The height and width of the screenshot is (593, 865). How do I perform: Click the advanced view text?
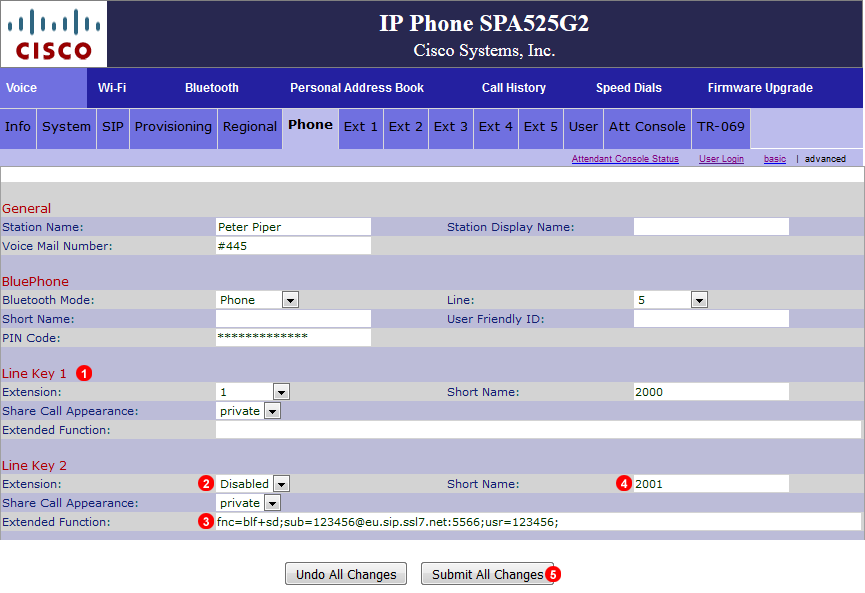click(825, 159)
